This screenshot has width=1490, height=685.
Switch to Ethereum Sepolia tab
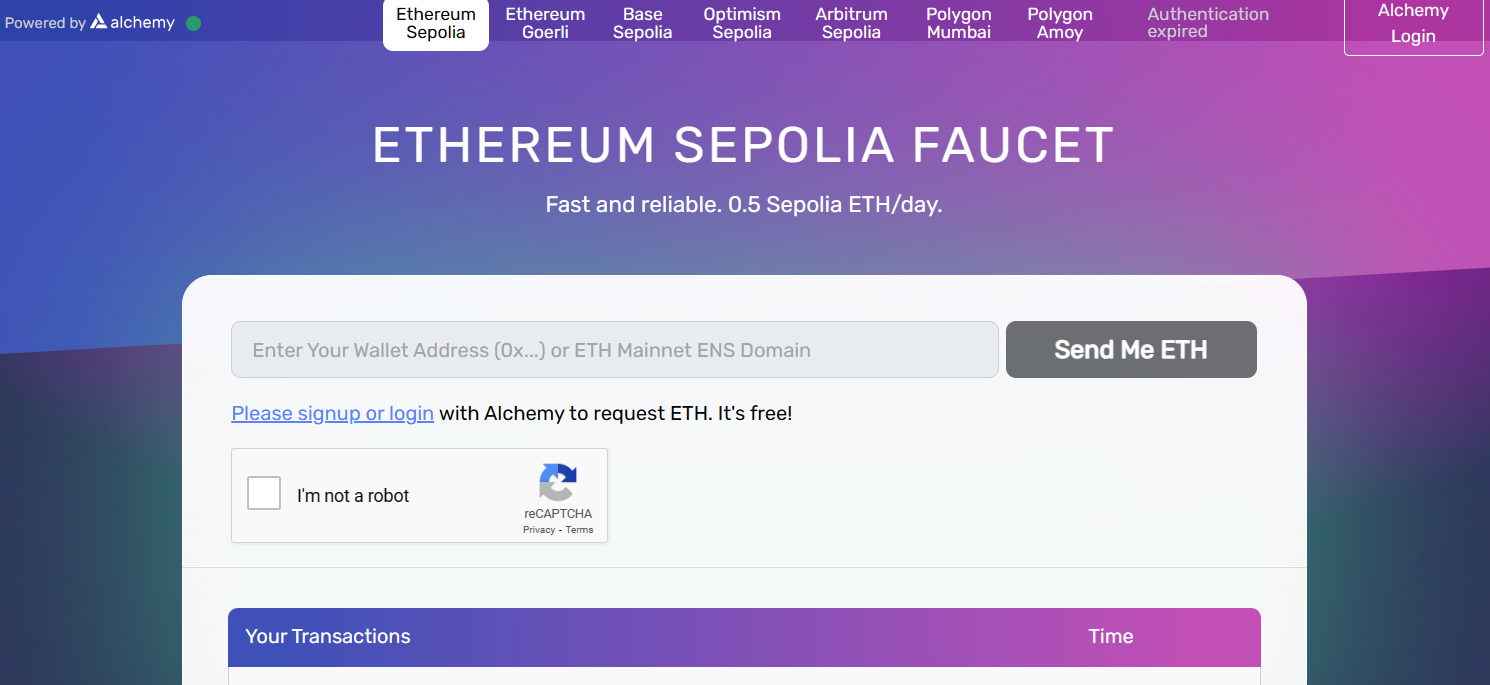(436, 23)
